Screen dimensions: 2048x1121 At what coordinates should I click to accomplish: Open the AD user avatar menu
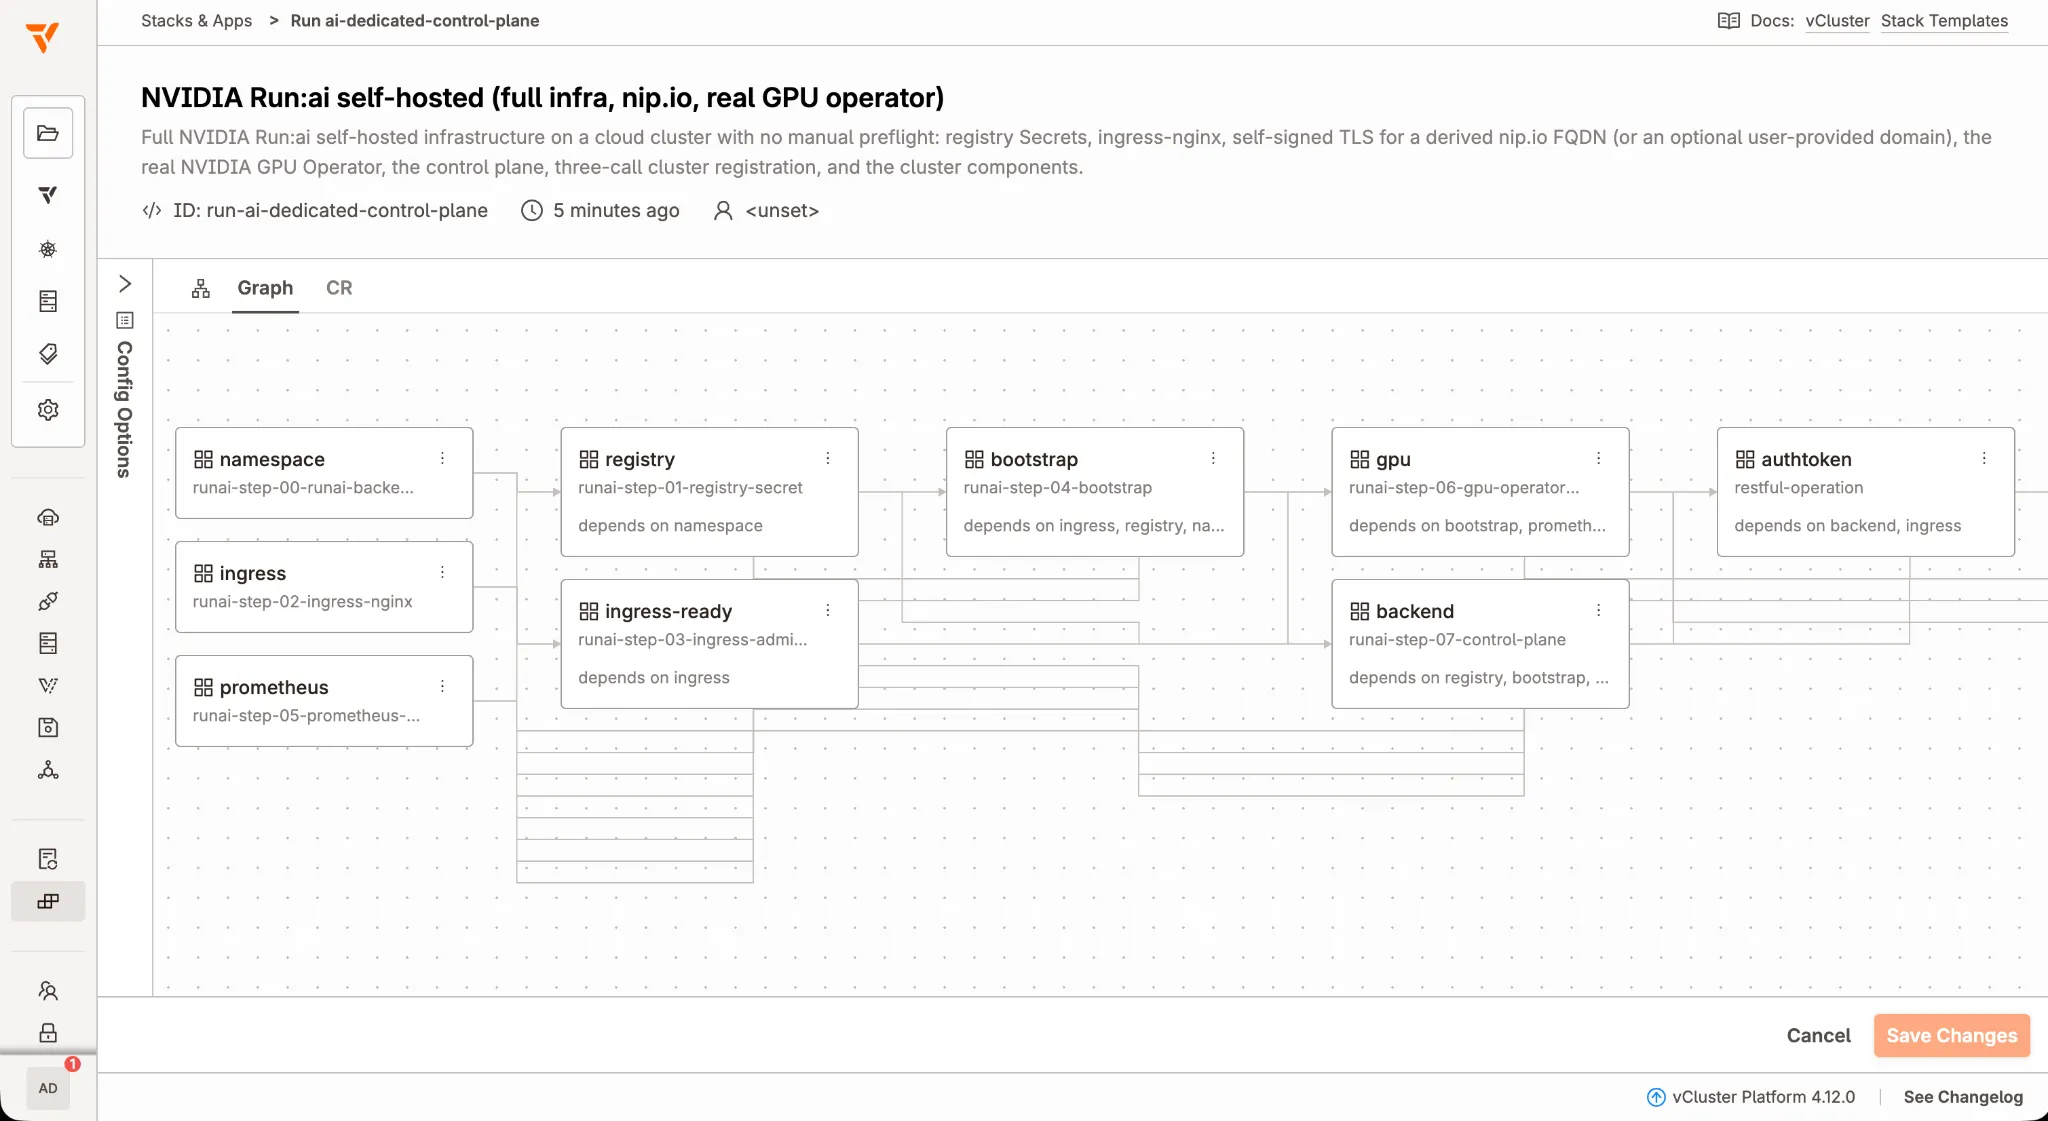coord(48,1089)
